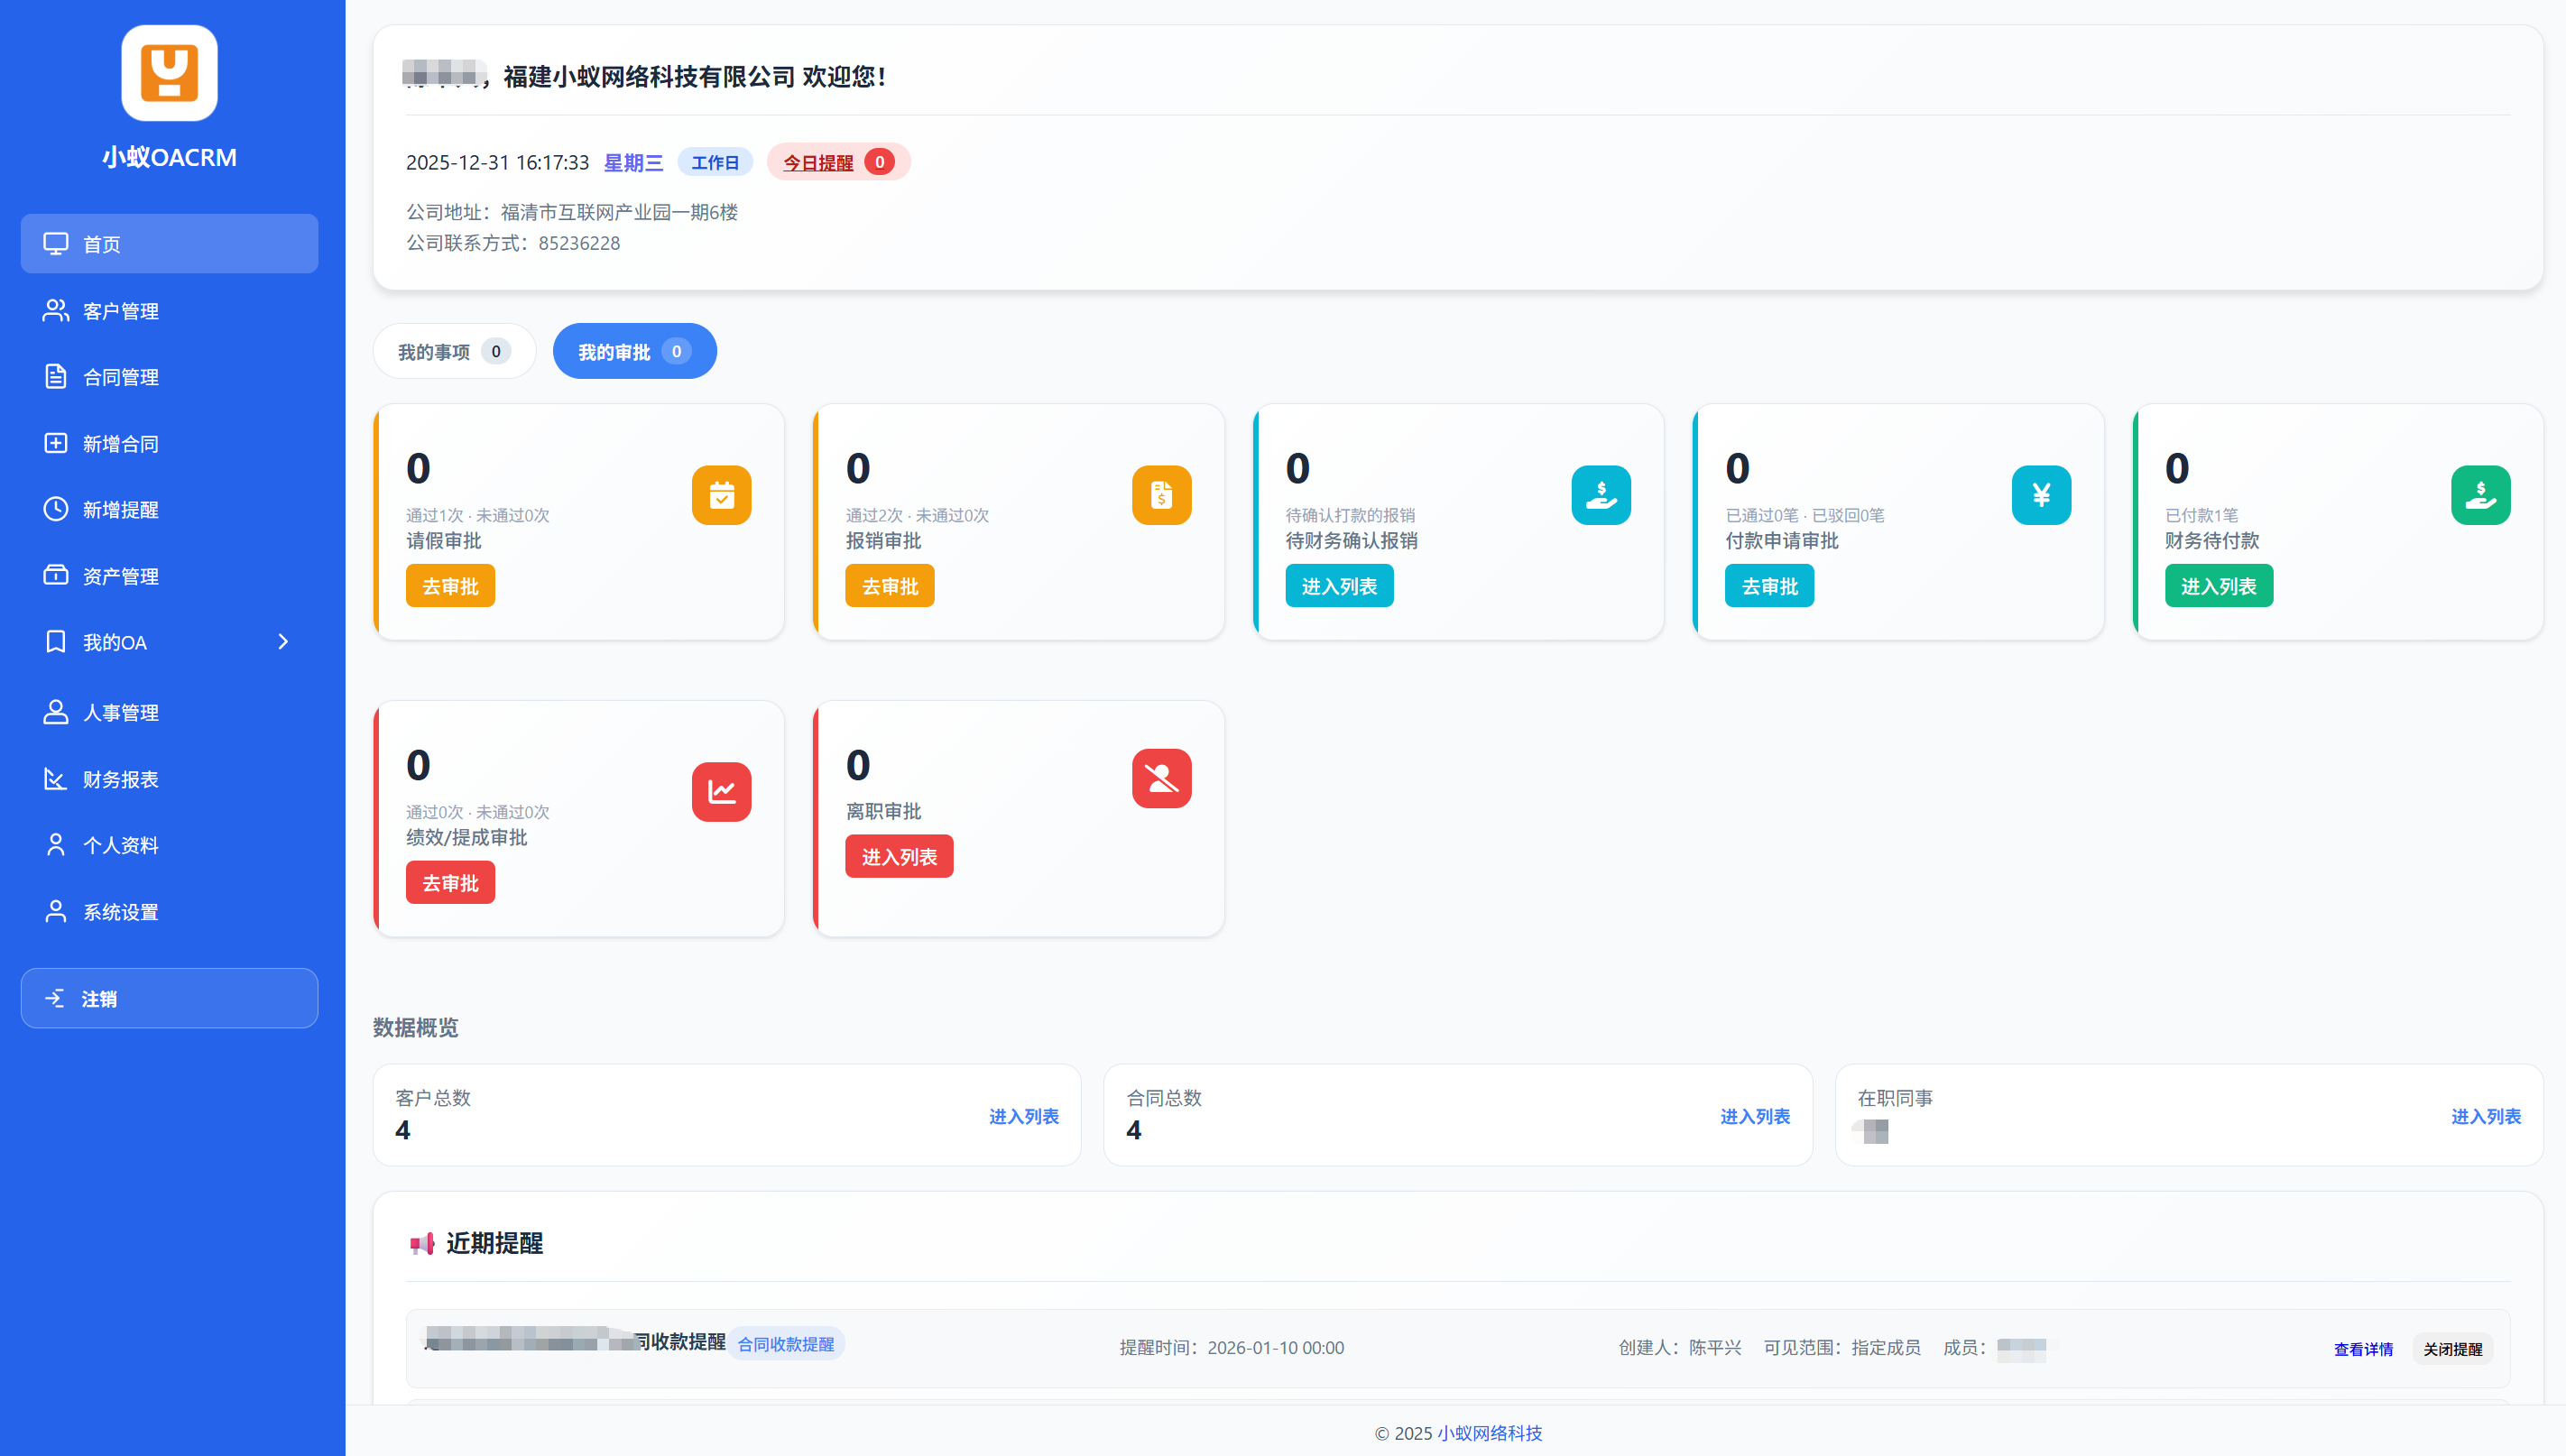Click the red crossed-out user icon on 离职审批 card
This screenshot has height=1456, width=2566.
coord(1161,778)
